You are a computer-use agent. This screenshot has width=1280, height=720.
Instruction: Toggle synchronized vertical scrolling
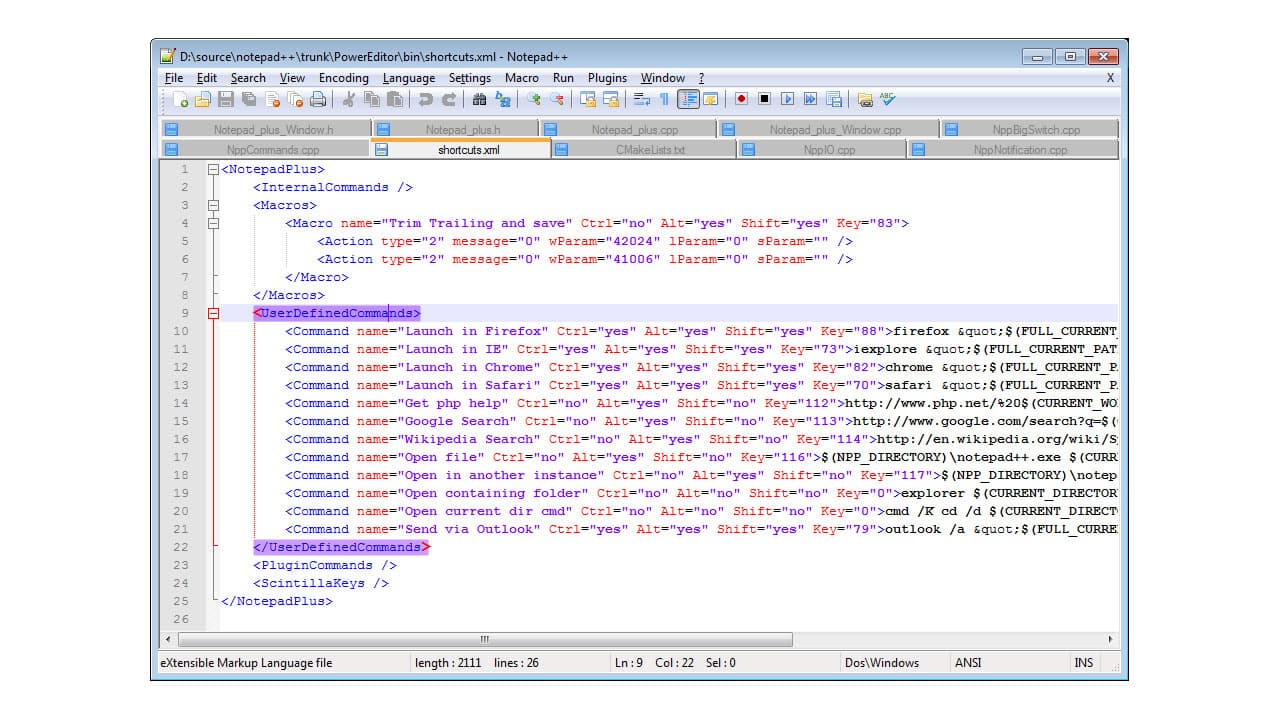coord(589,99)
